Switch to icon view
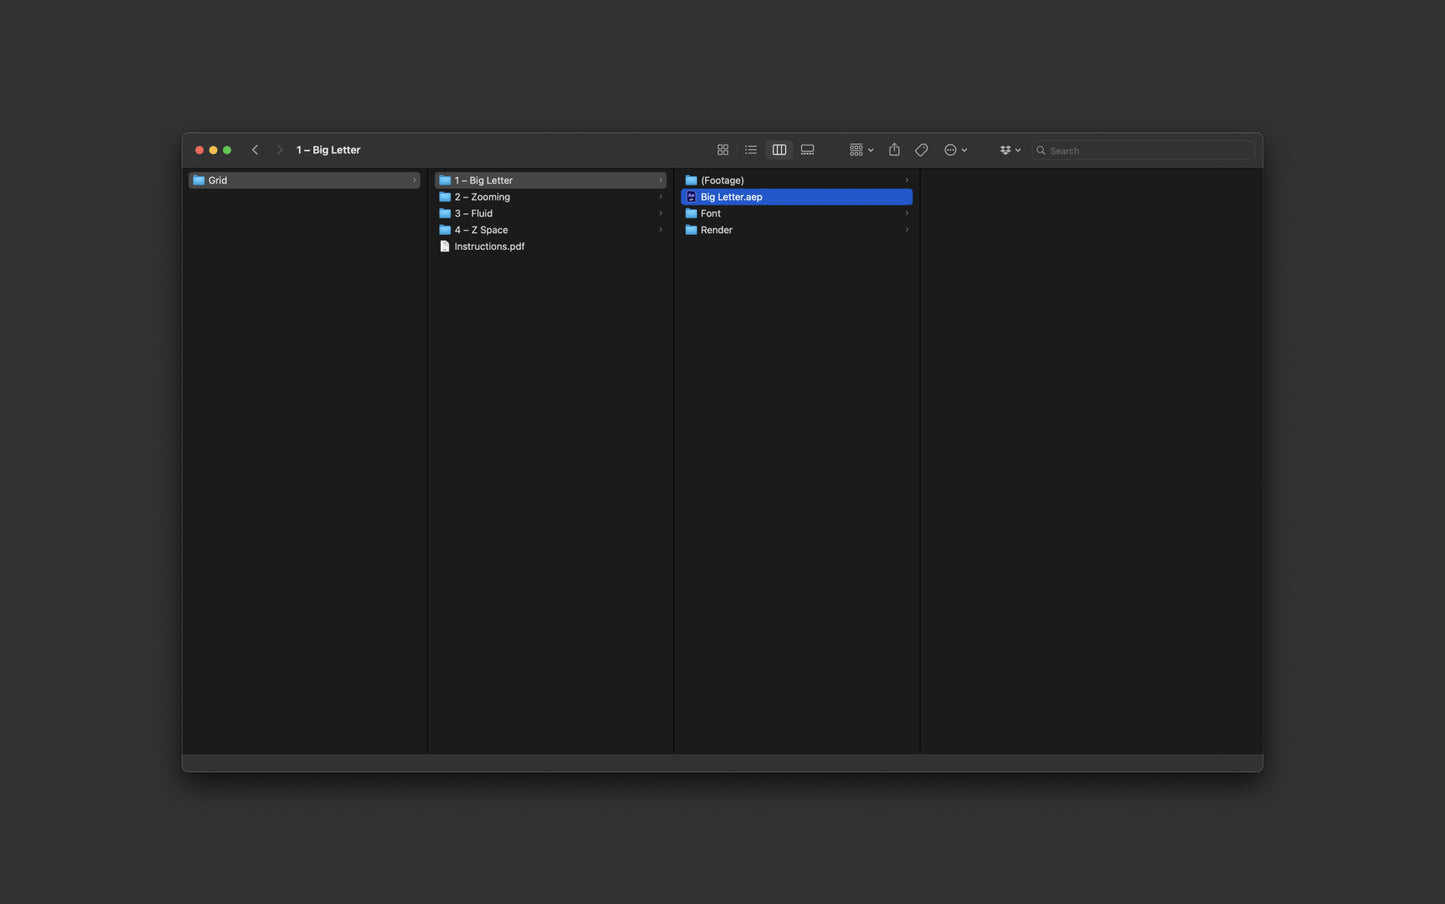This screenshot has height=904, width=1445. click(723, 150)
